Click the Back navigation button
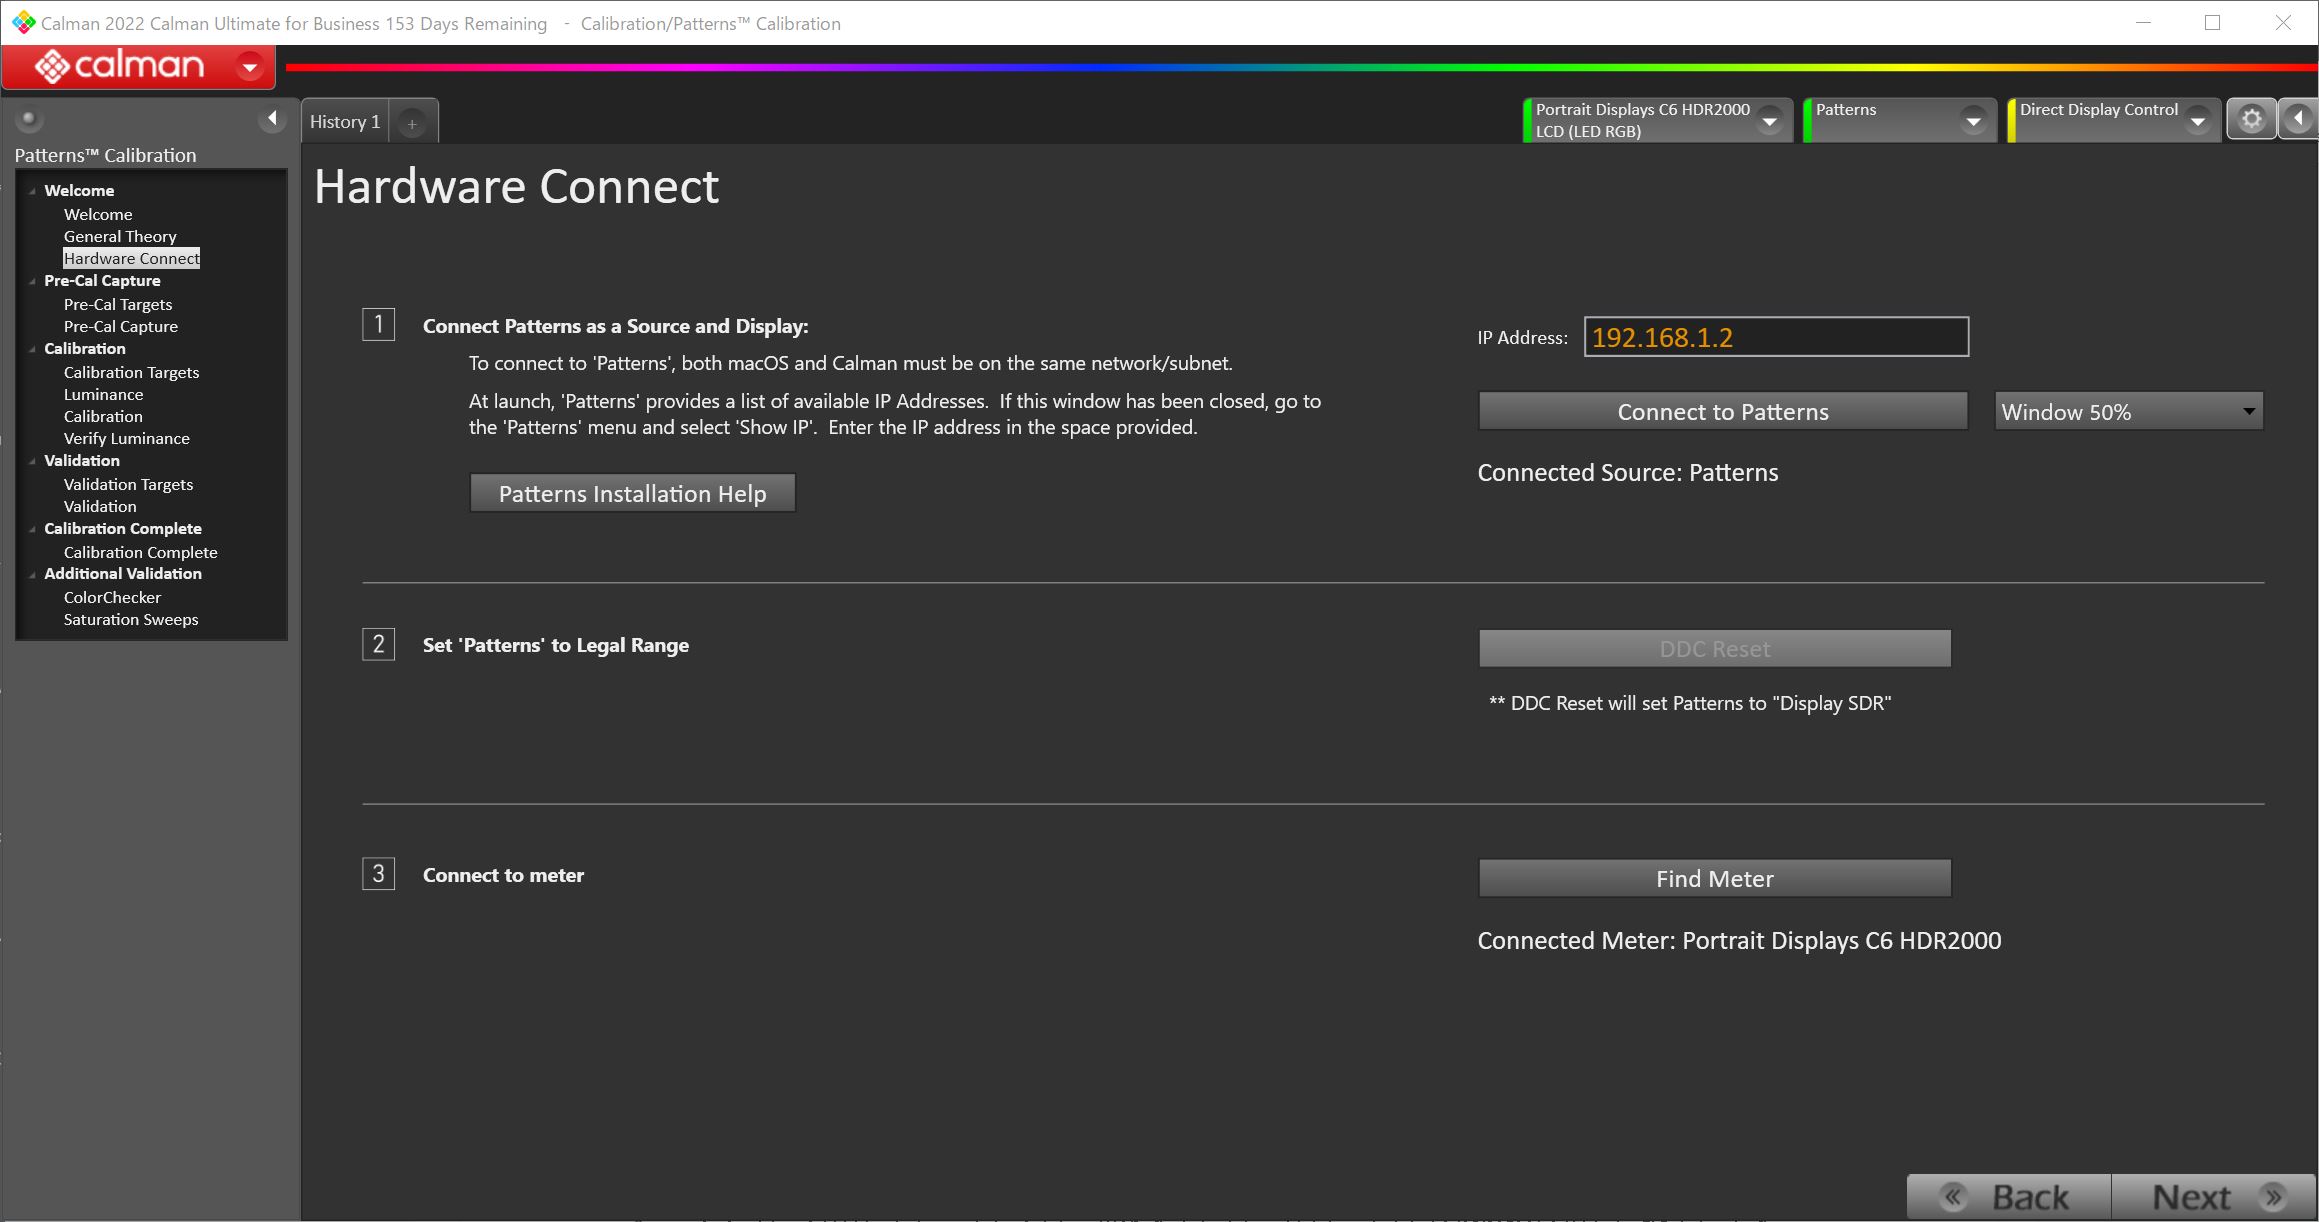Screen dimensions: 2319x1222 (x=2009, y=1197)
